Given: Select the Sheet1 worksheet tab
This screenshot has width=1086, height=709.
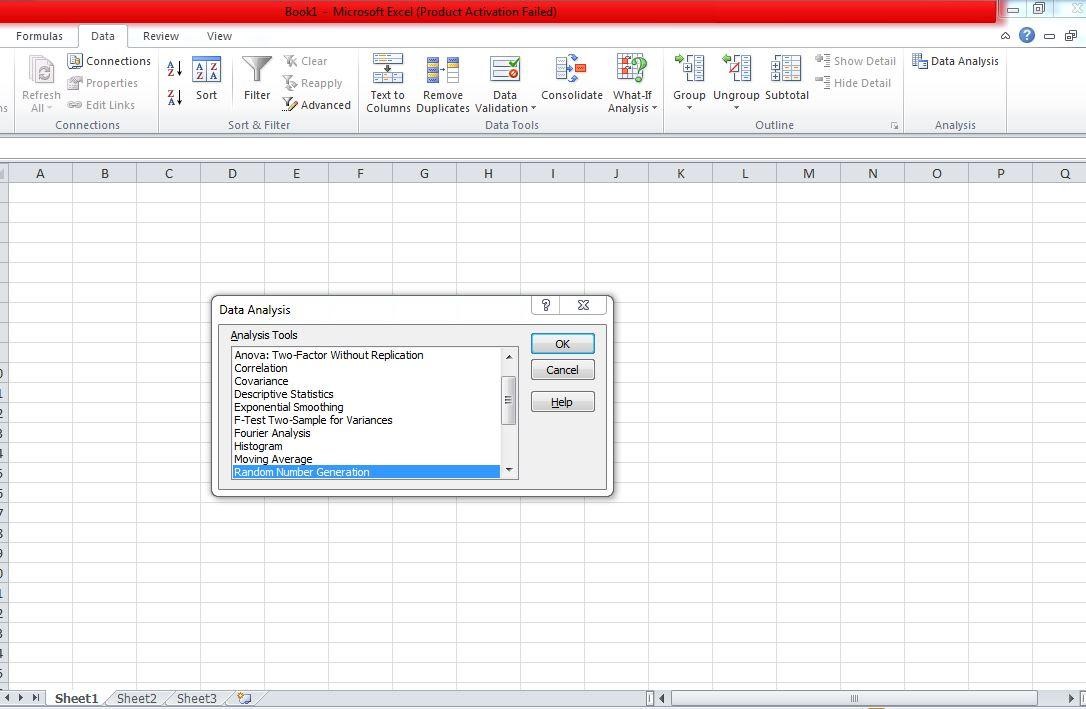Looking at the screenshot, I should 76,698.
